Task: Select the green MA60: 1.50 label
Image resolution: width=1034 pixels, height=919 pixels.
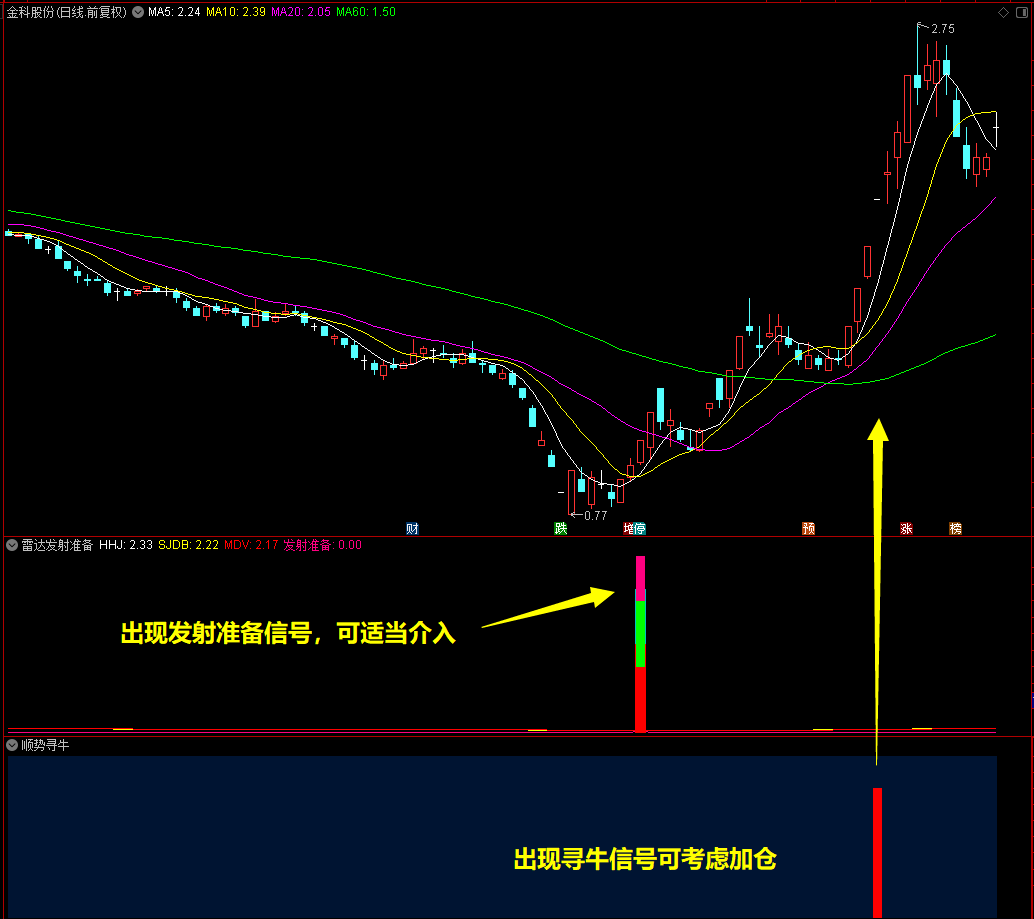Action: tap(366, 12)
